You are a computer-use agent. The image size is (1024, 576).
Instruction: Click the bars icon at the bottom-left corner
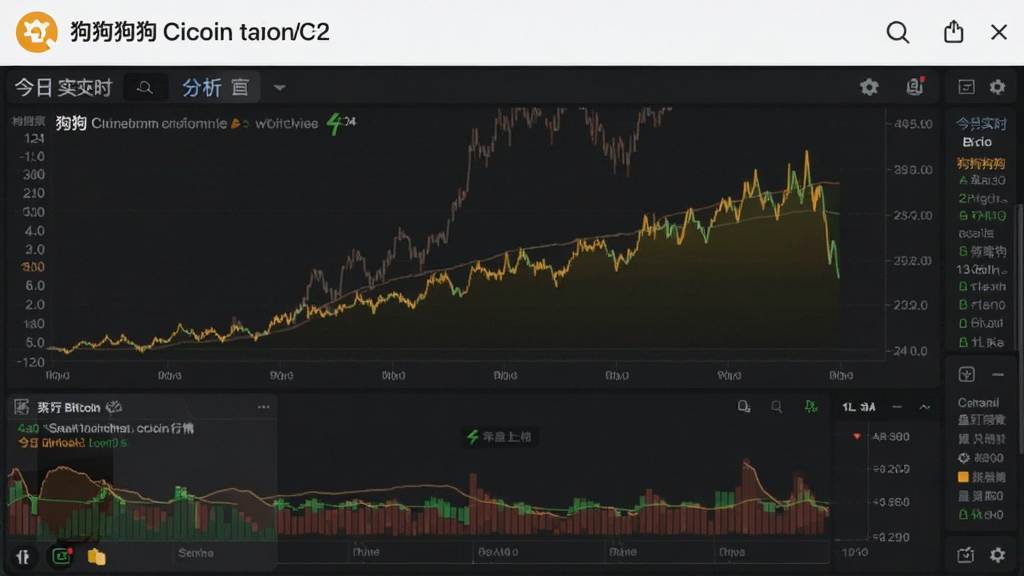click(24, 556)
